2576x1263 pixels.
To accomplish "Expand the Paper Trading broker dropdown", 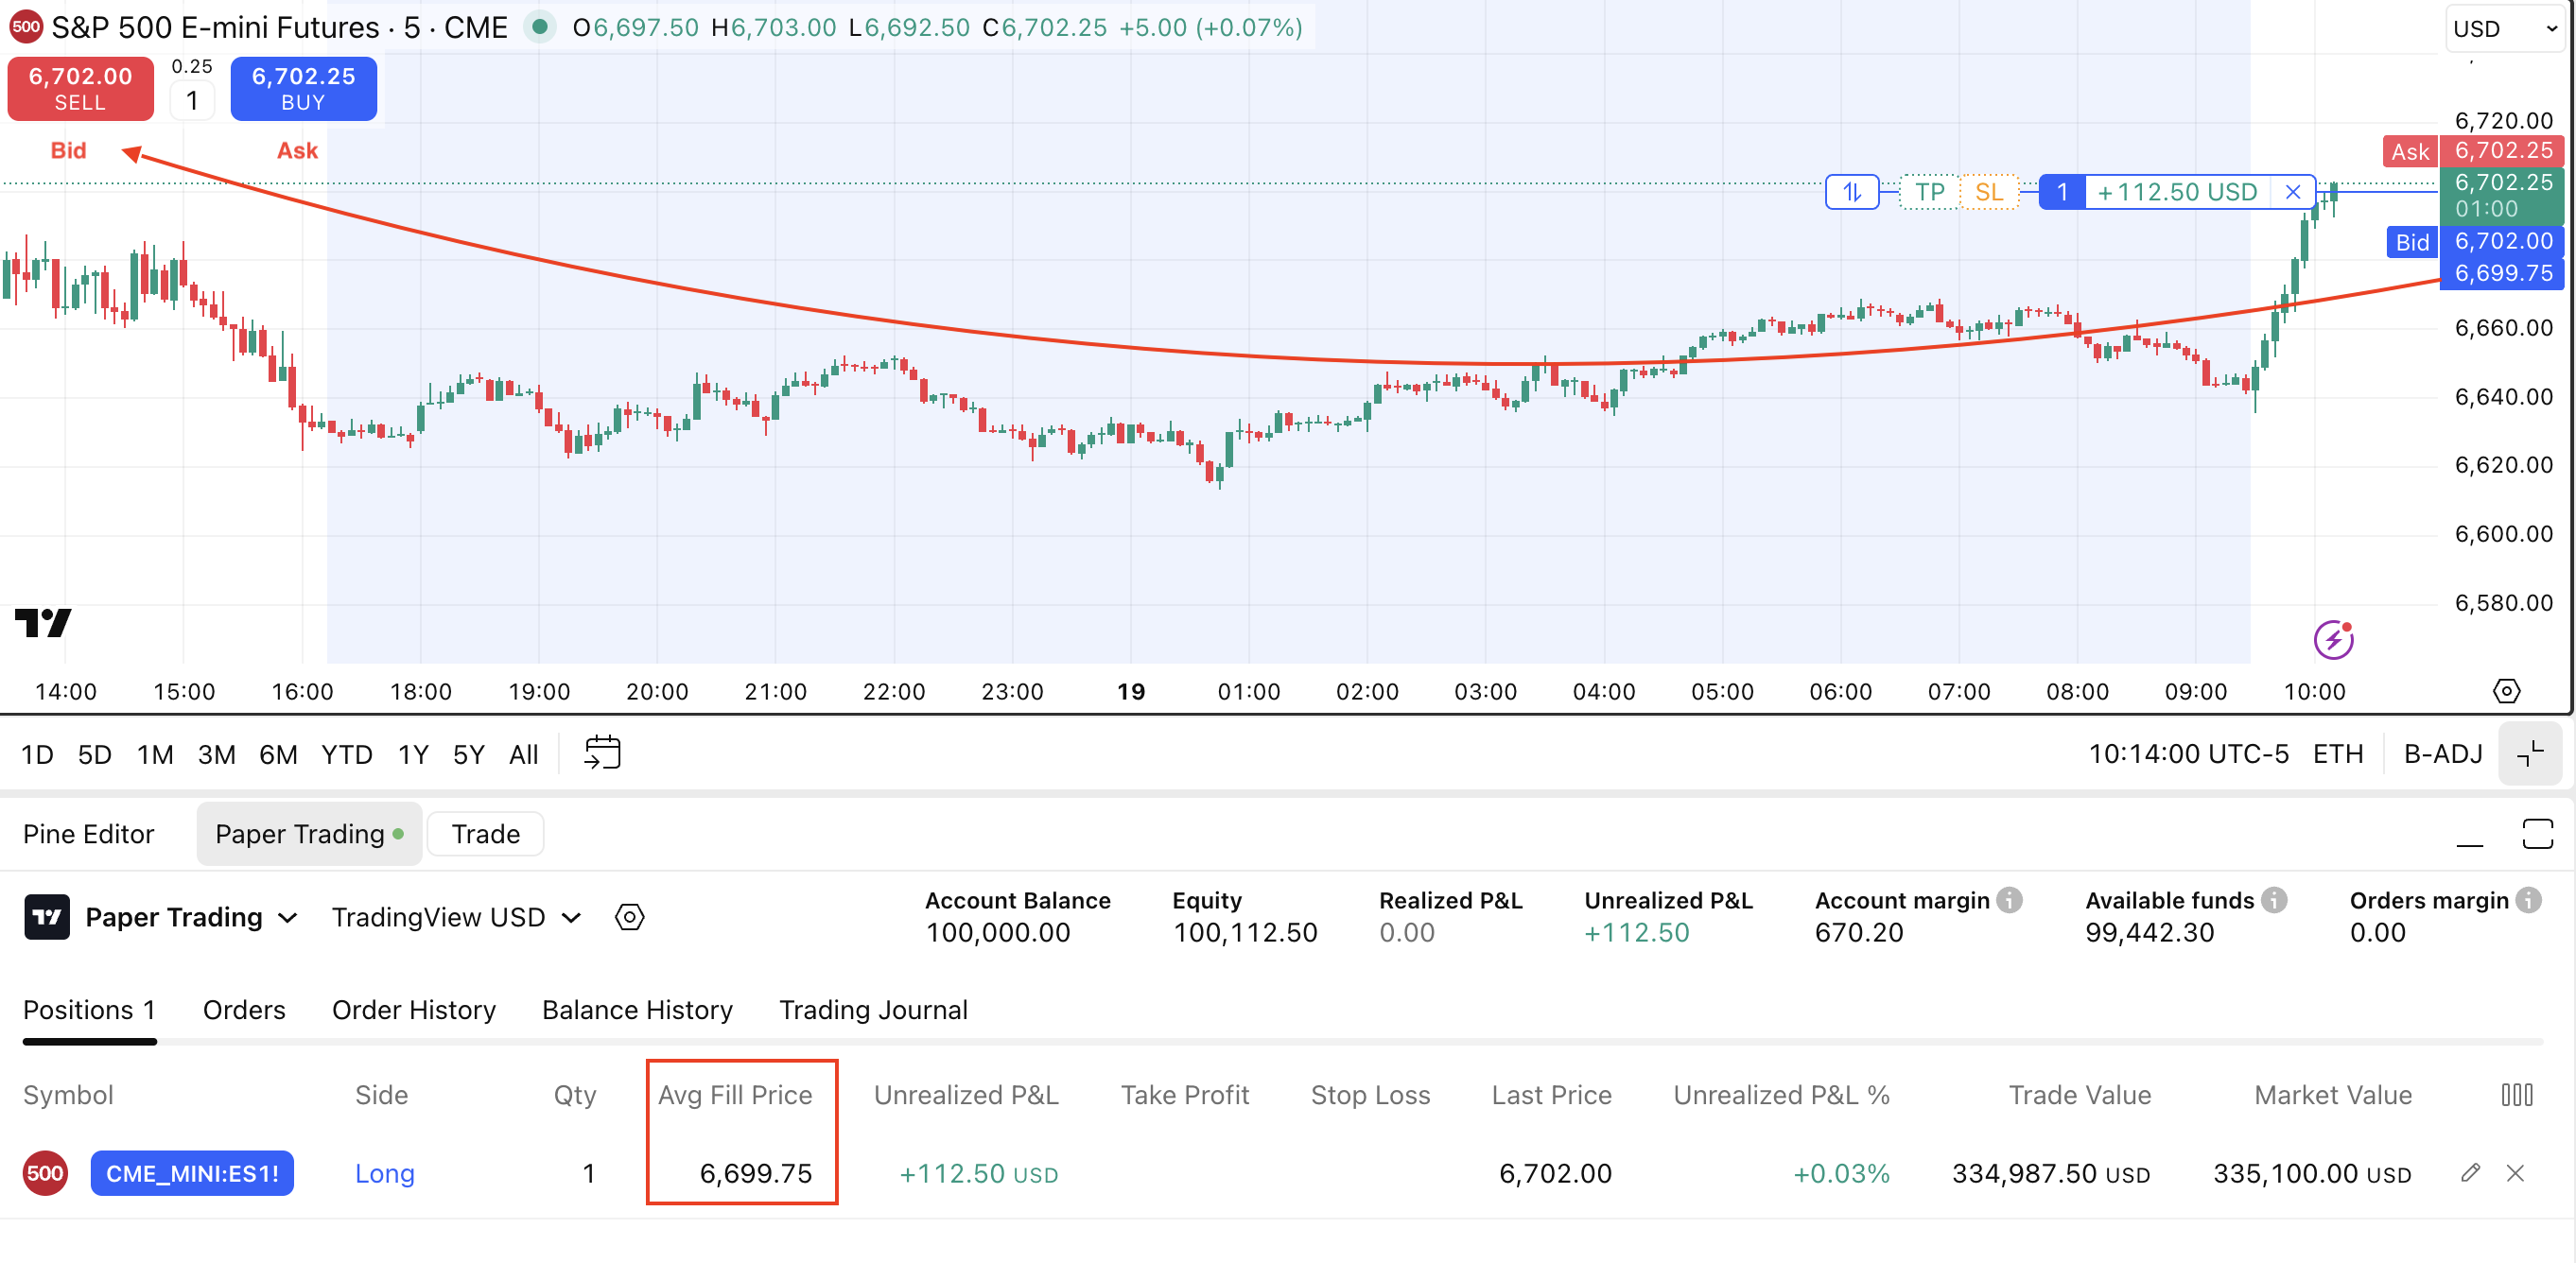I will click(x=190, y=917).
